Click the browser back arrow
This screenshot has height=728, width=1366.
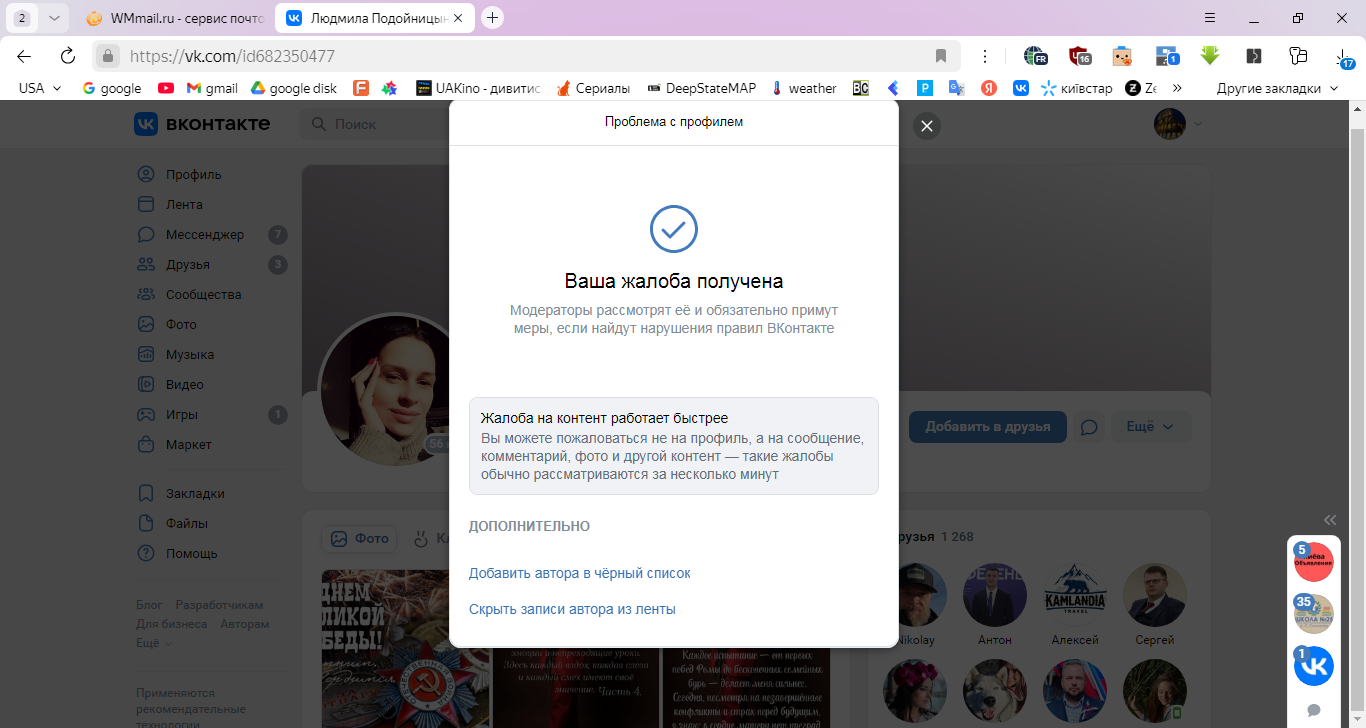pyautogui.click(x=24, y=56)
